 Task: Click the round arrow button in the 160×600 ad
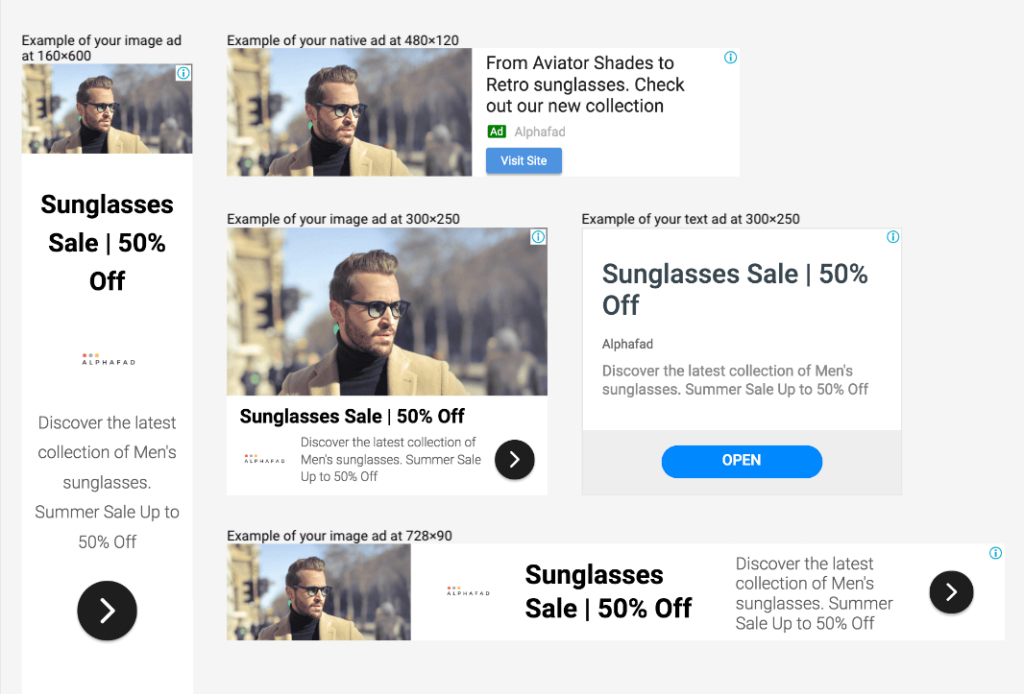point(107,610)
